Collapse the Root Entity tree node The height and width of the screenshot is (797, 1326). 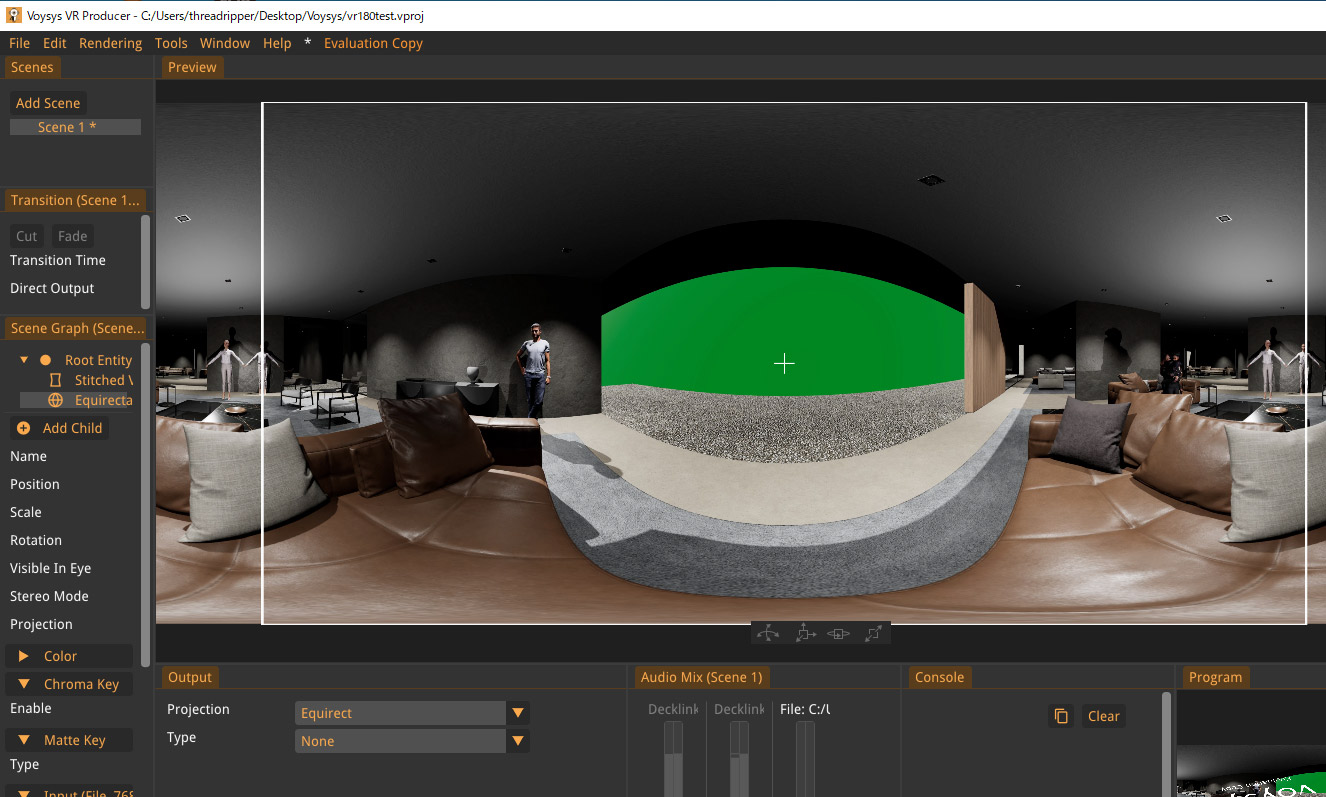(24, 360)
